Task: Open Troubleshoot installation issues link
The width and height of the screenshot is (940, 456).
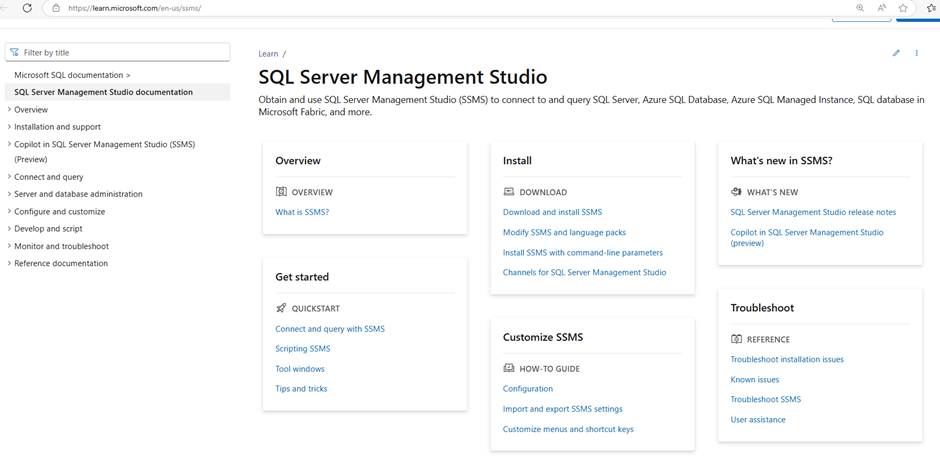Action: (787, 359)
